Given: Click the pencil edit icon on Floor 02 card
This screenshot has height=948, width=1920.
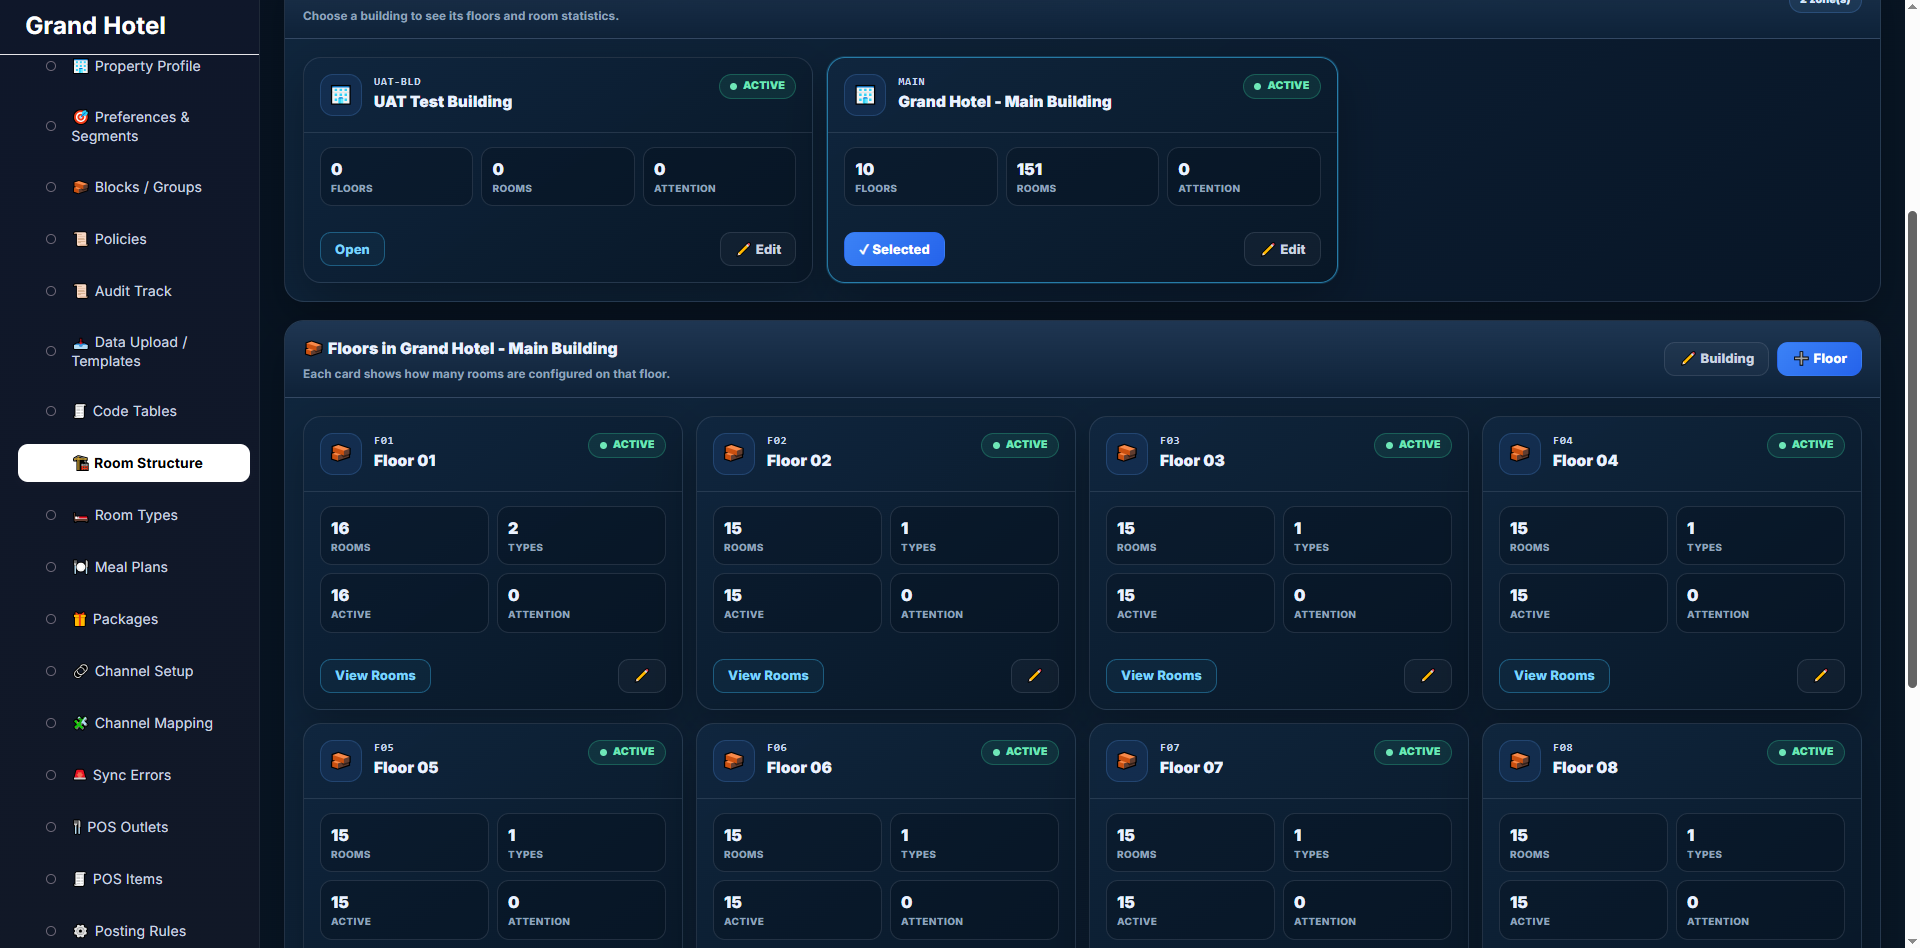Looking at the screenshot, I should tap(1035, 676).
